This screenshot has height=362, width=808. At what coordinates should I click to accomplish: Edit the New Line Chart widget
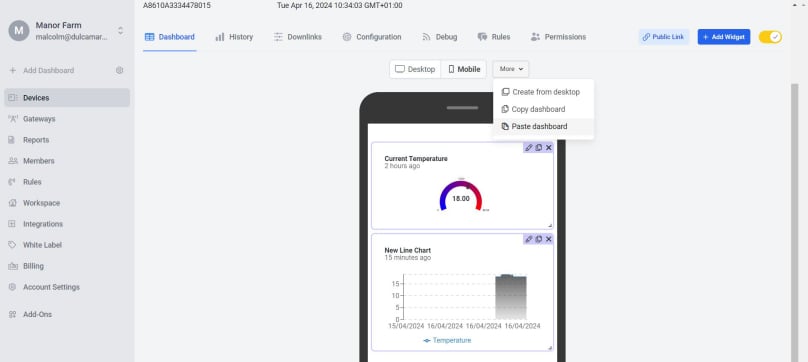tap(529, 239)
